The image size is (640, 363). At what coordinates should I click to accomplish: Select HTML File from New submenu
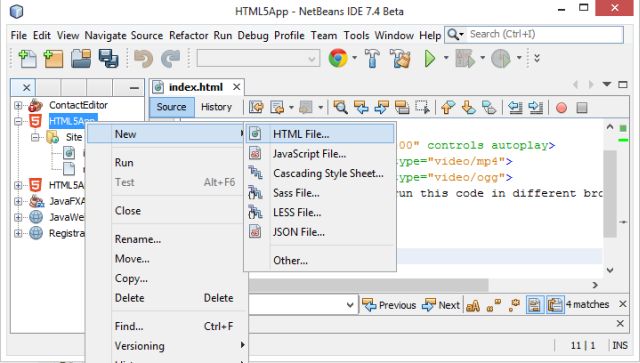click(320, 134)
